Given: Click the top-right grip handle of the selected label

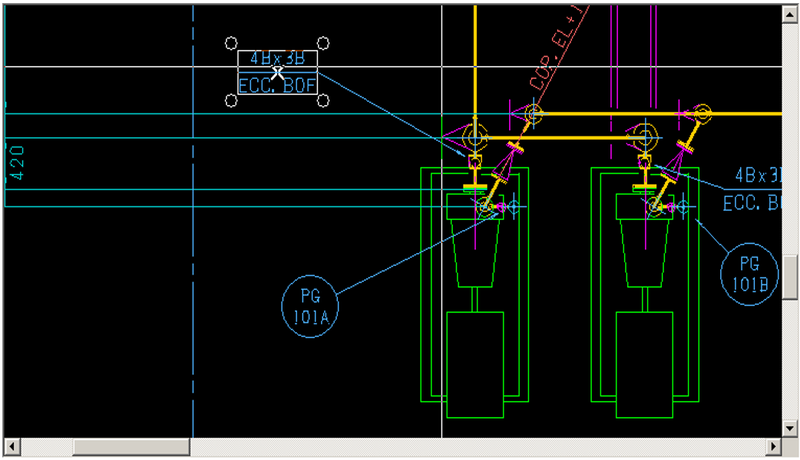Looking at the screenshot, I should [x=324, y=44].
